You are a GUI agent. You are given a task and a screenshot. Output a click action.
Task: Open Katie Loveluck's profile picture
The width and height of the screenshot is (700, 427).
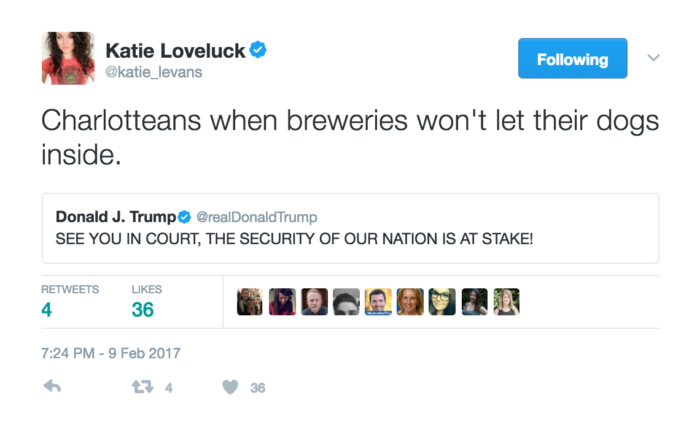pyautogui.click(x=68, y=58)
